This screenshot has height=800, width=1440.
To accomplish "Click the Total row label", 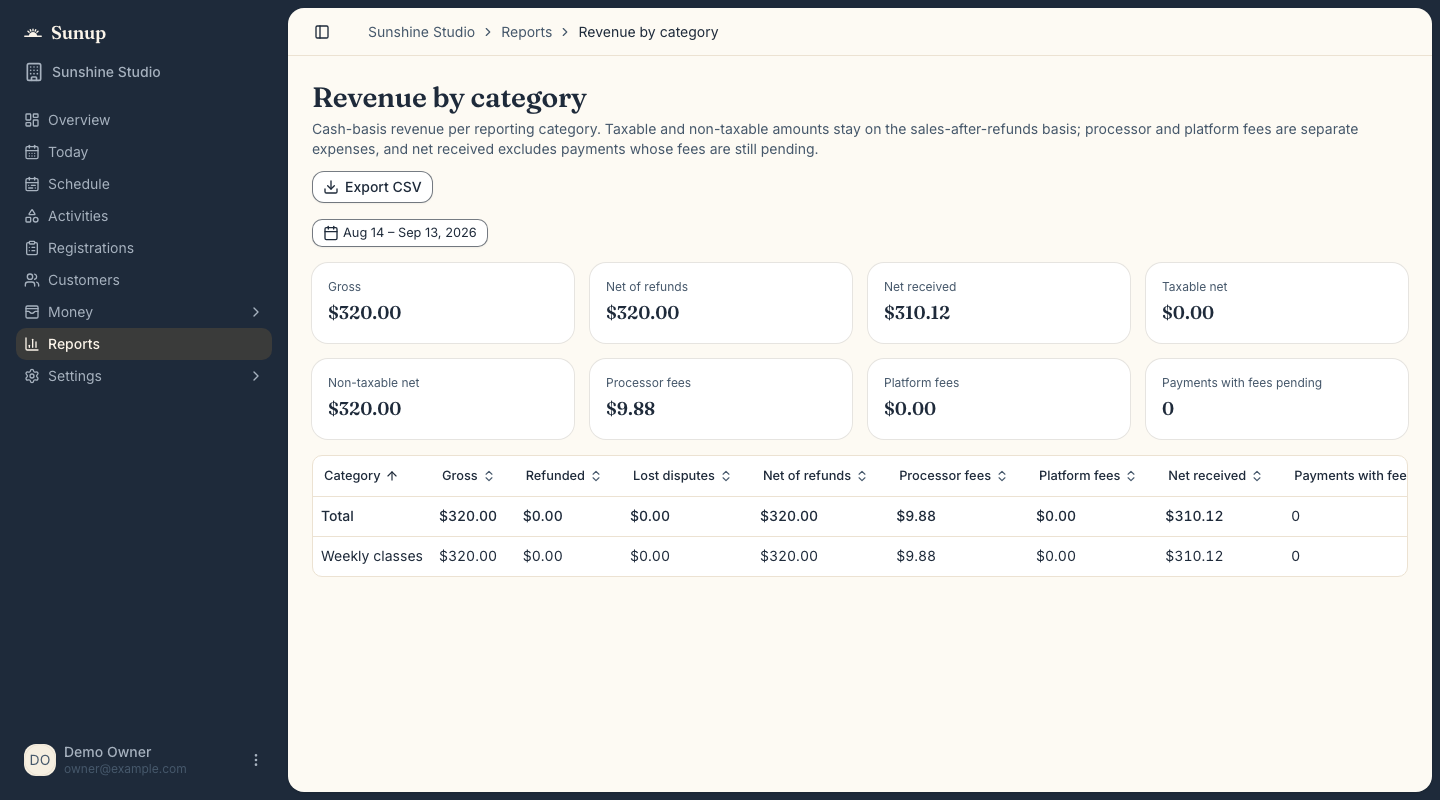I will pyautogui.click(x=337, y=516).
